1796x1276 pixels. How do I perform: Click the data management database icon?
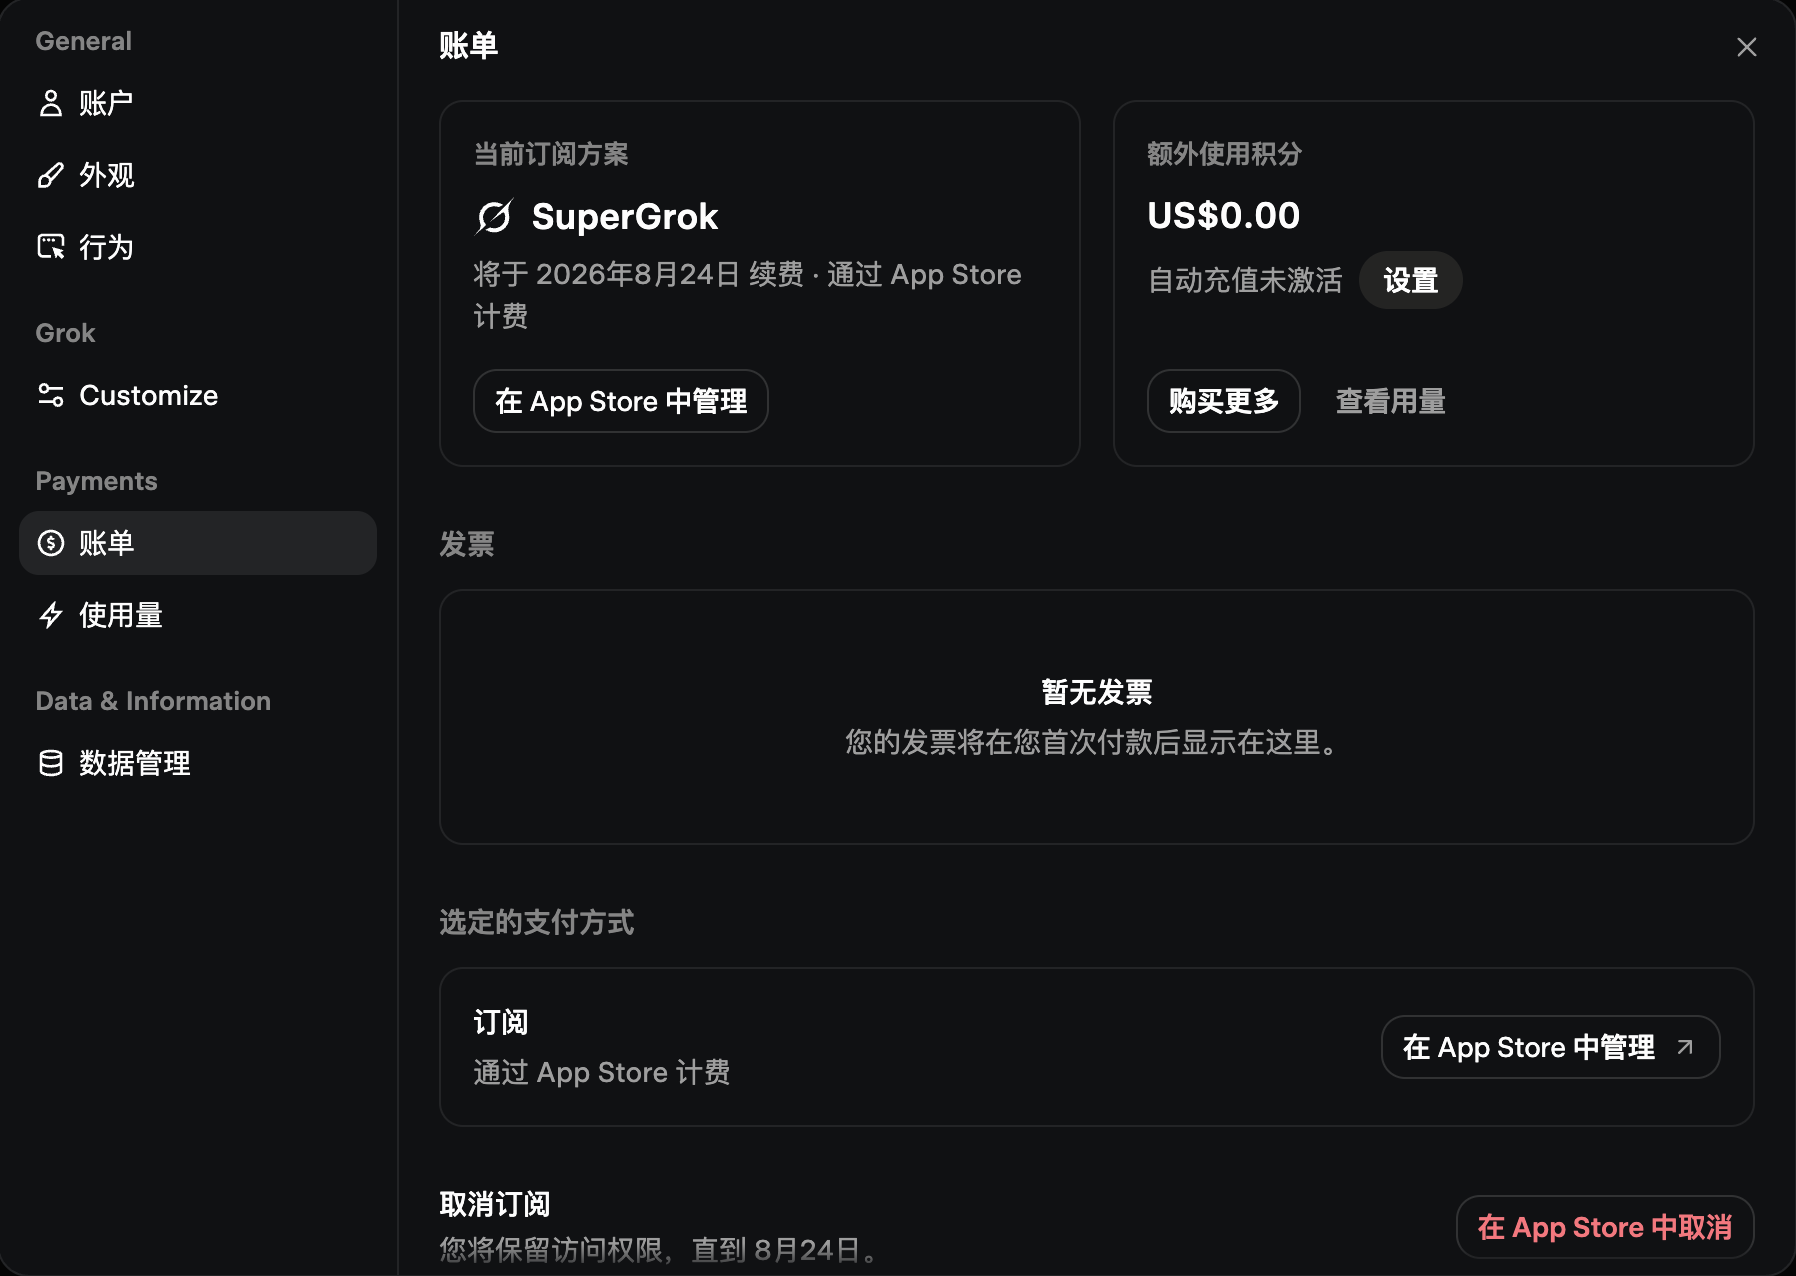(x=50, y=763)
